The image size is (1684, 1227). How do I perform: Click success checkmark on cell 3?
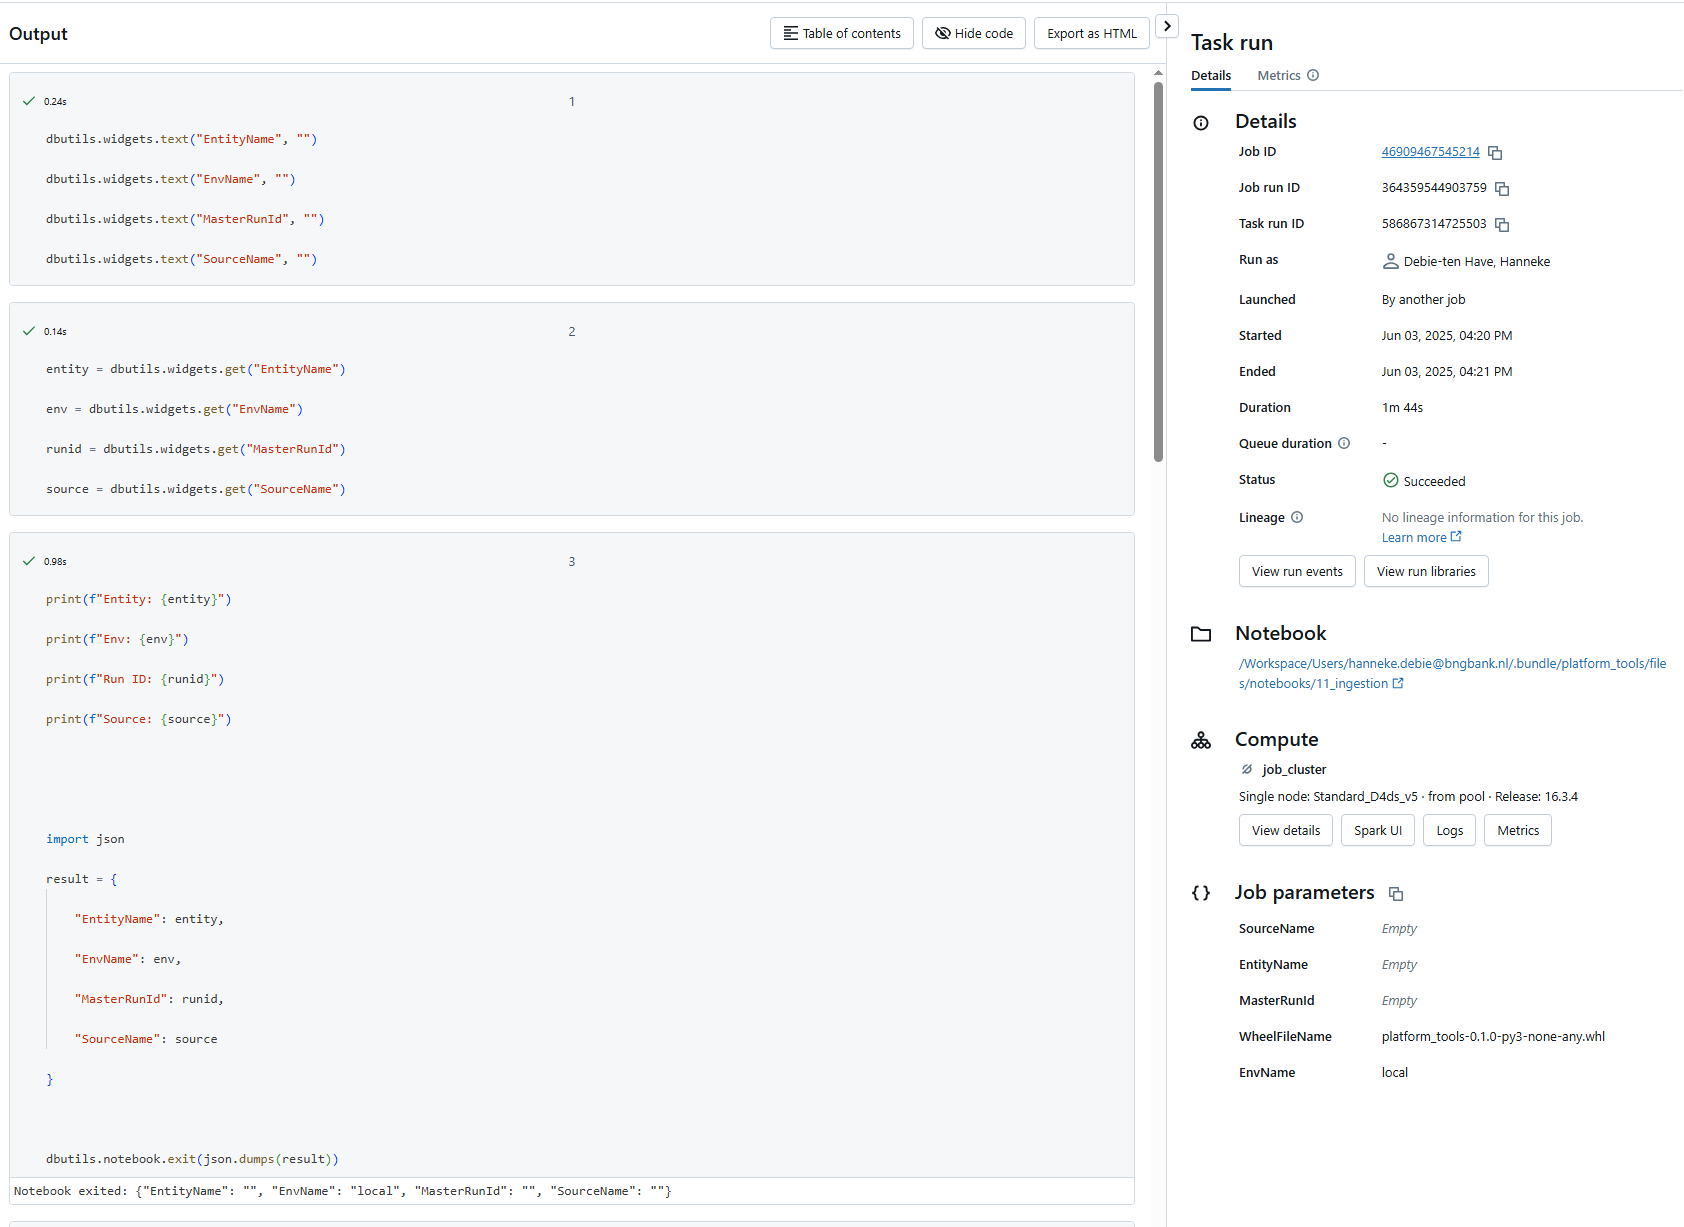point(29,561)
